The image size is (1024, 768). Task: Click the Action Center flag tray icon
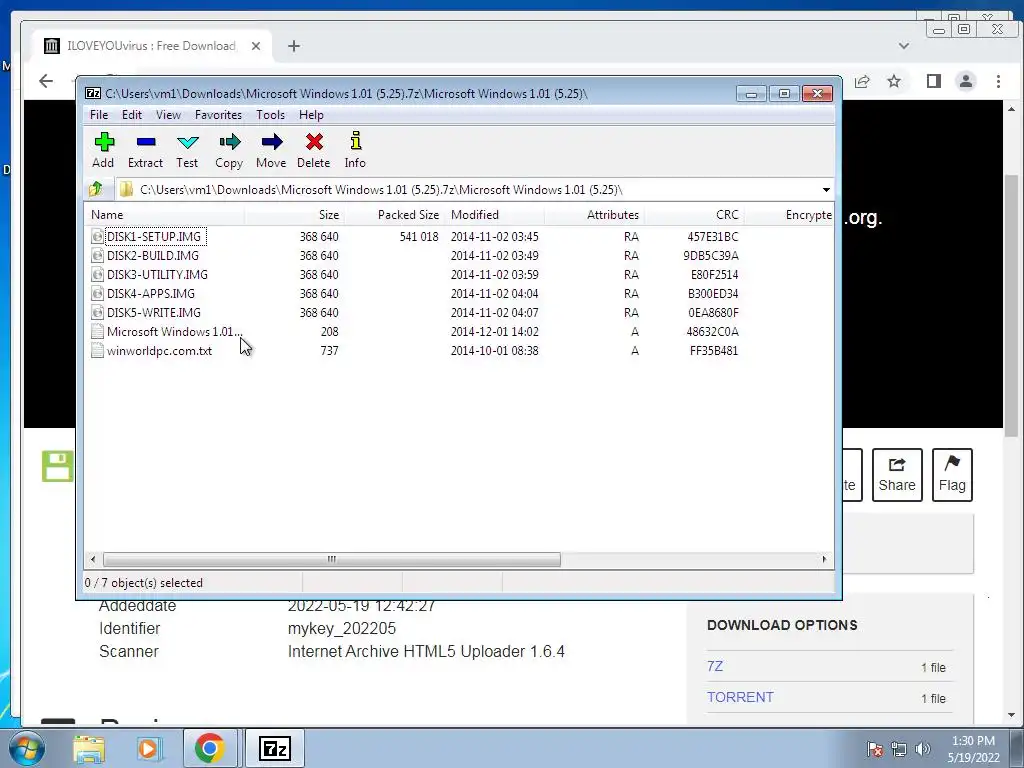coord(875,749)
